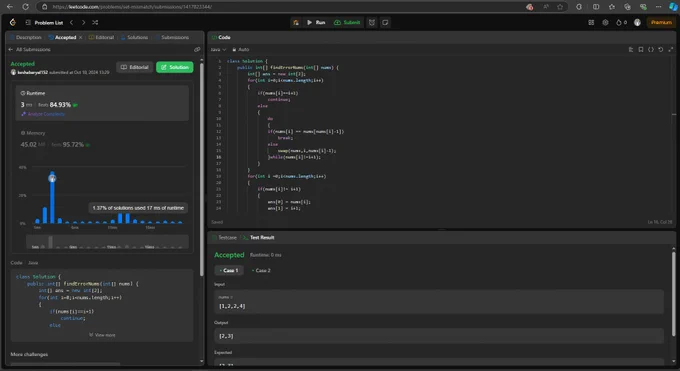The width and height of the screenshot is (680, 371).
Task: Toggle the Auto lock setting in editor
Action: click(241, 49)
